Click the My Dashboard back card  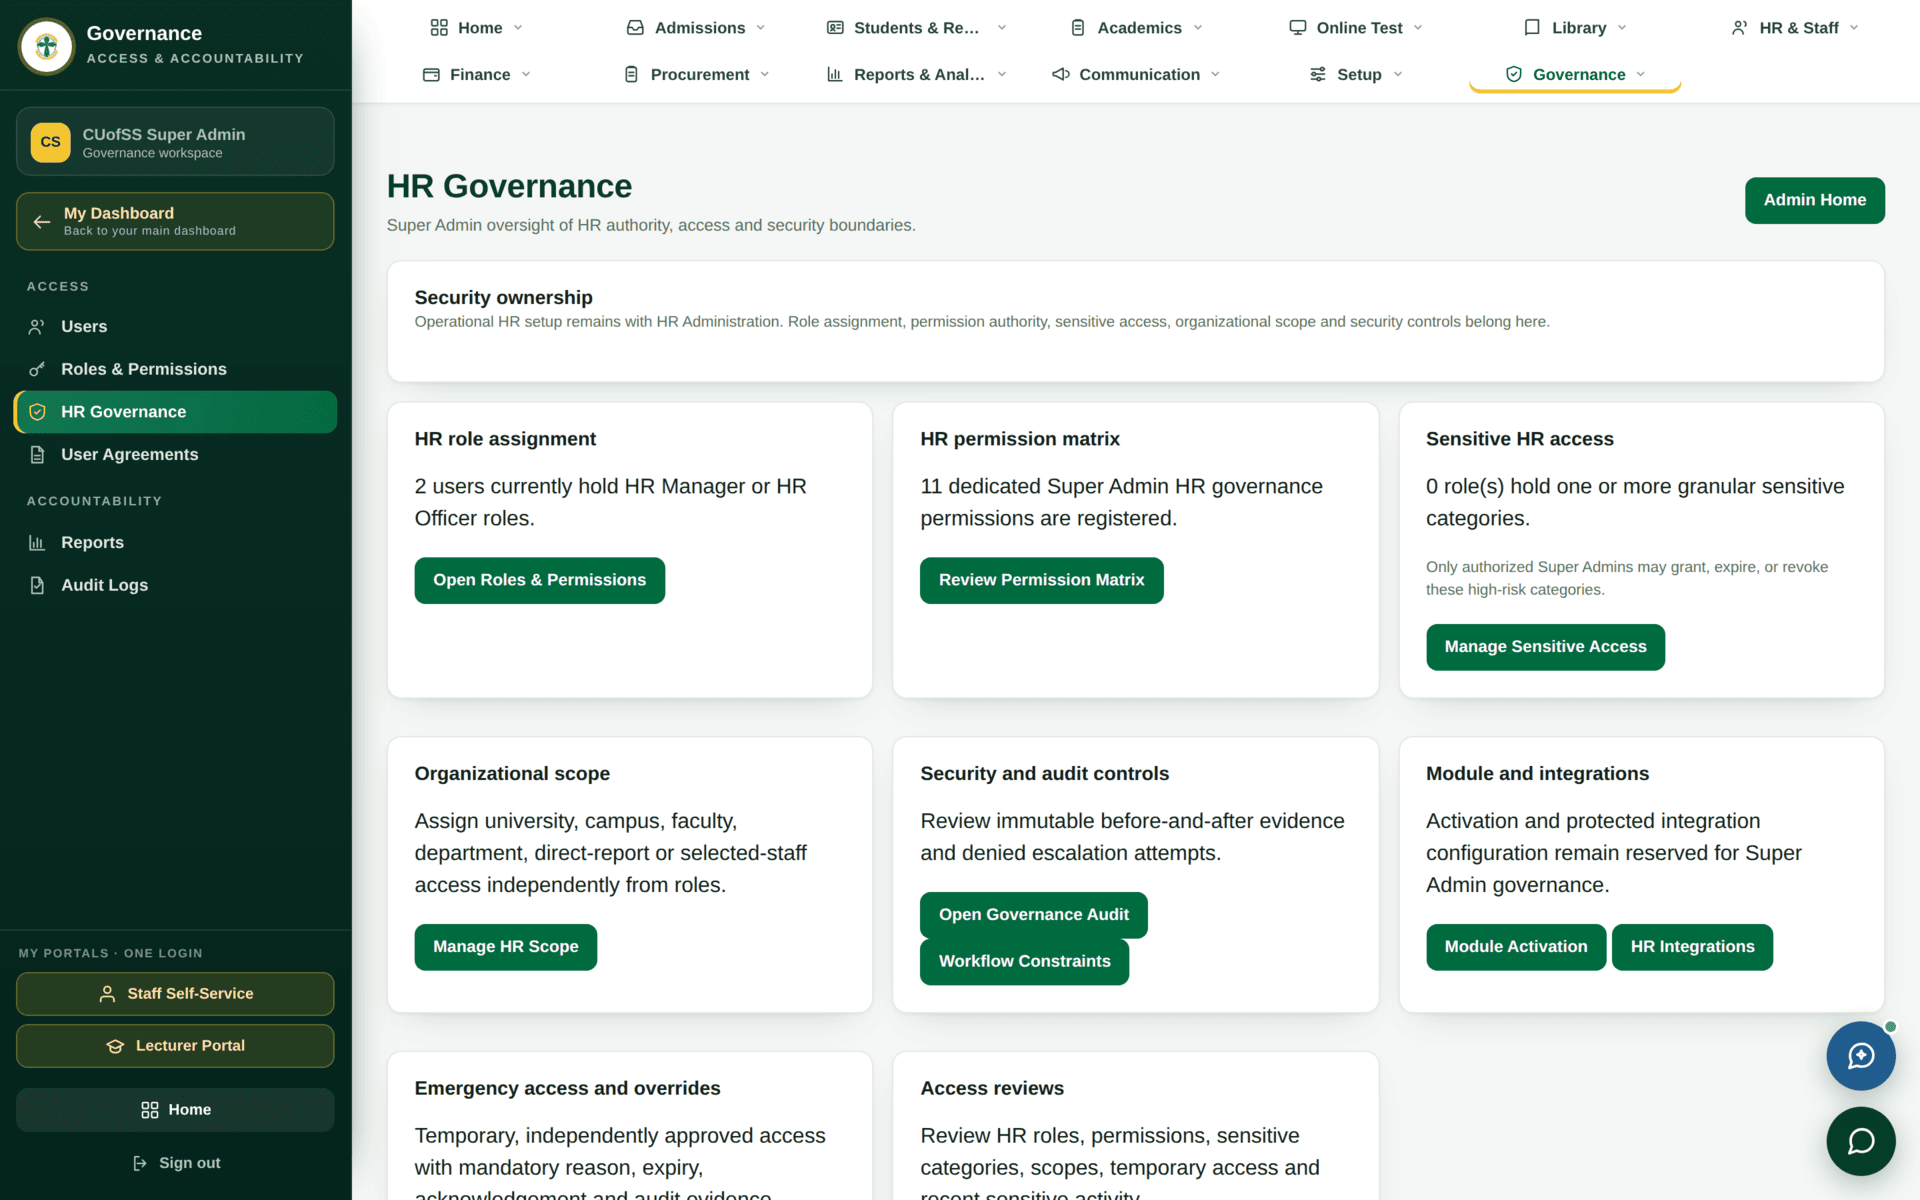[x=175, y=221]
